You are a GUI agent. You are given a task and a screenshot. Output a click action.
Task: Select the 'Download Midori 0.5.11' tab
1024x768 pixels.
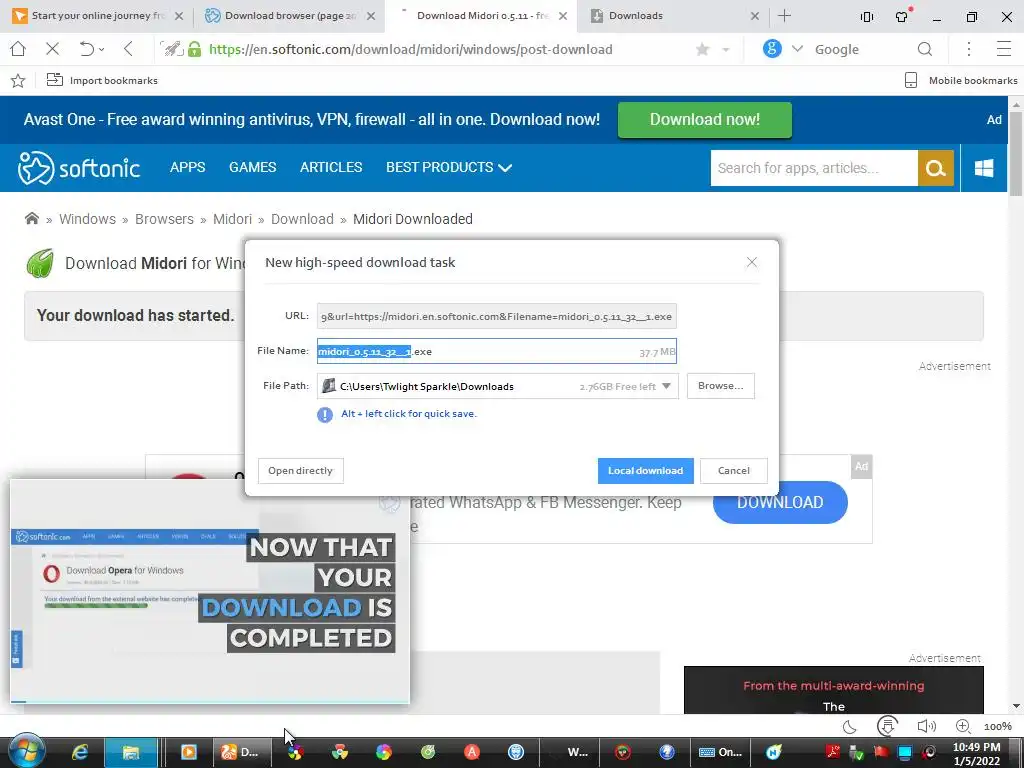click(x=481, y=16)
